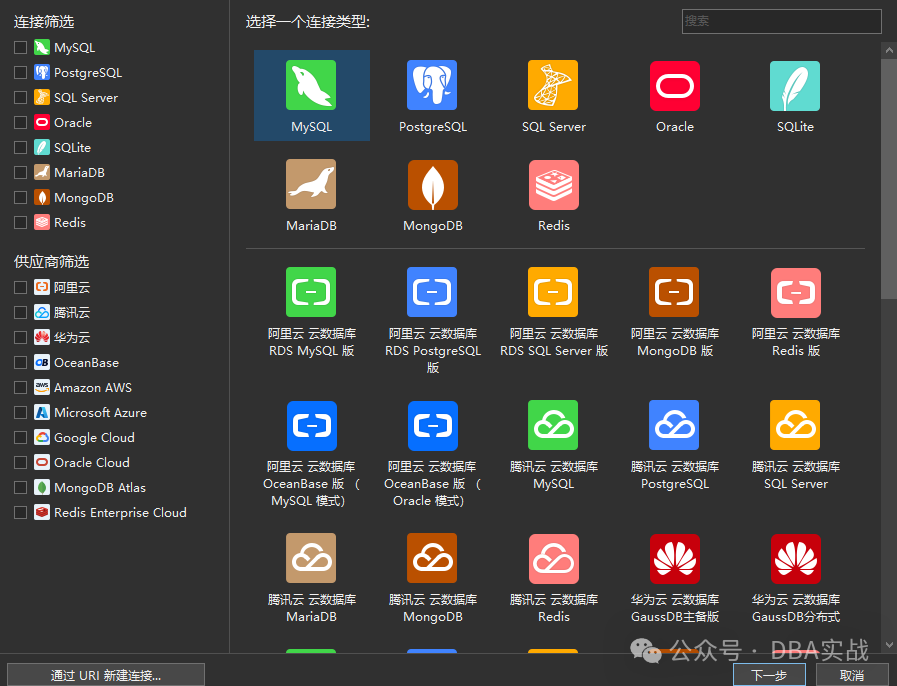Choose the SQL Server connection tile
This screenshot has width=897, height=686.
(x=553, y=95)
